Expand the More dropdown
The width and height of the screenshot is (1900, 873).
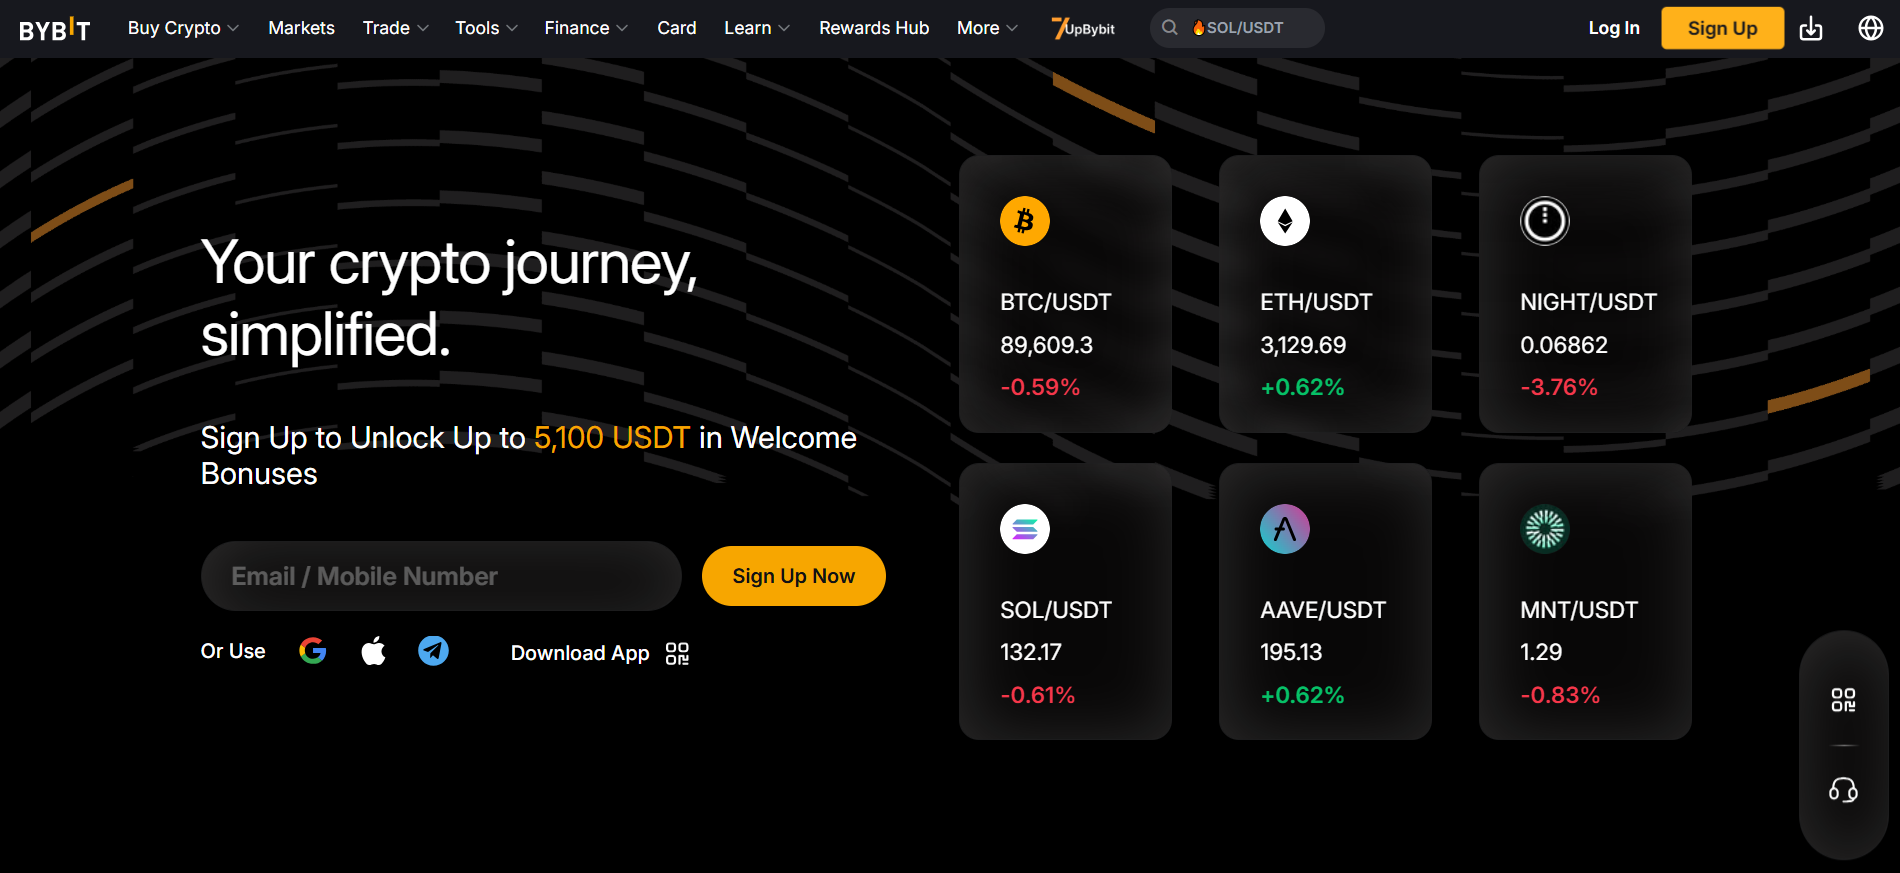click(987, 28)
